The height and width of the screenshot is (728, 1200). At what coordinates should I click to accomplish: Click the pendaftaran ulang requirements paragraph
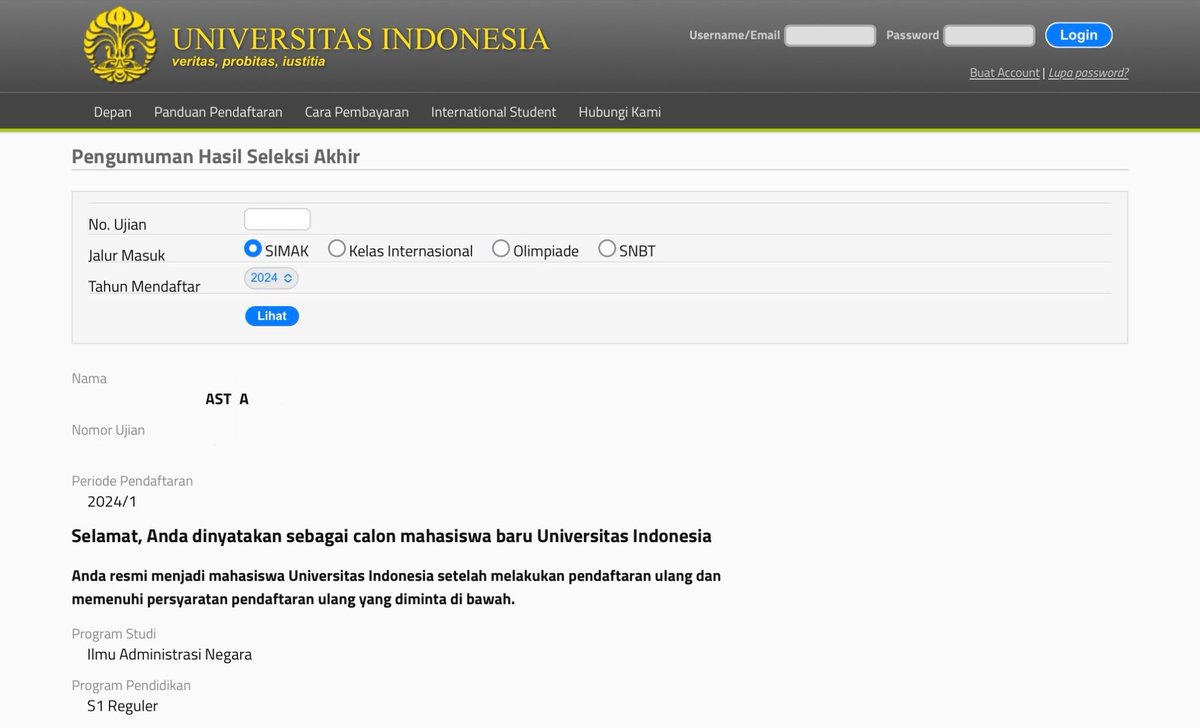(396, 587)
